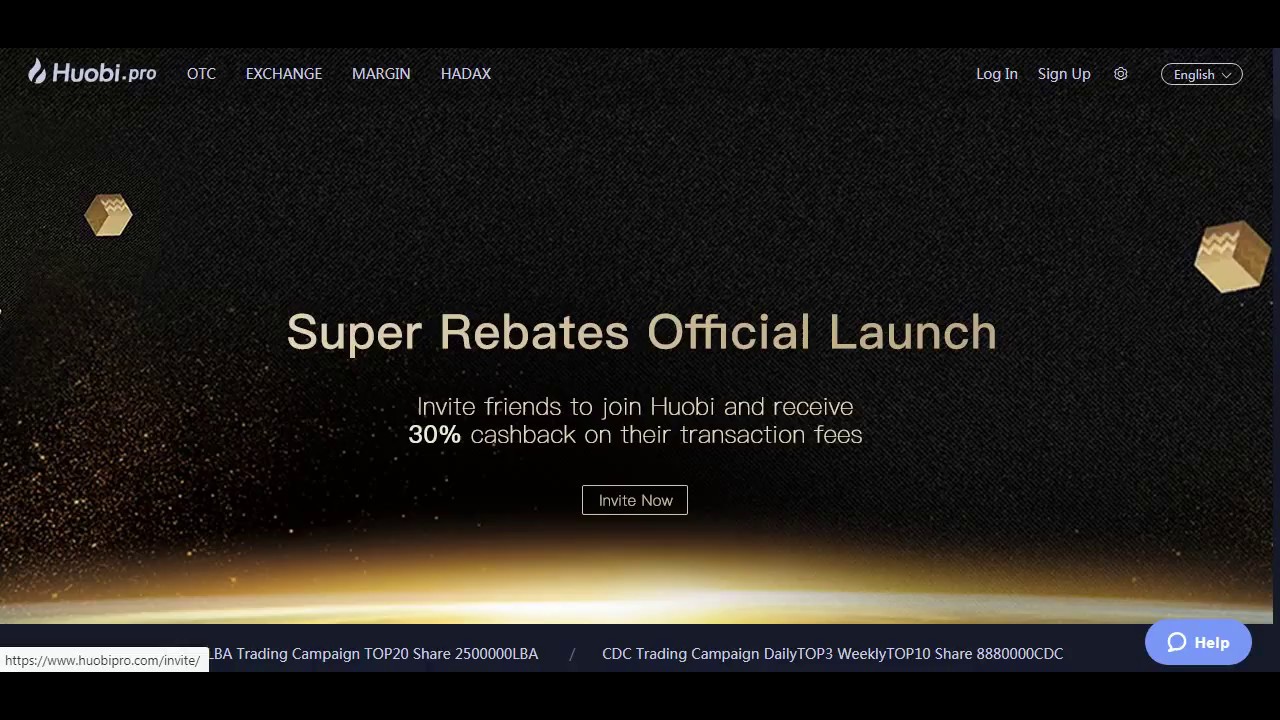Open the MARGIN trading menu
This screenshot has width=1280, height=720.
[381, 74]
